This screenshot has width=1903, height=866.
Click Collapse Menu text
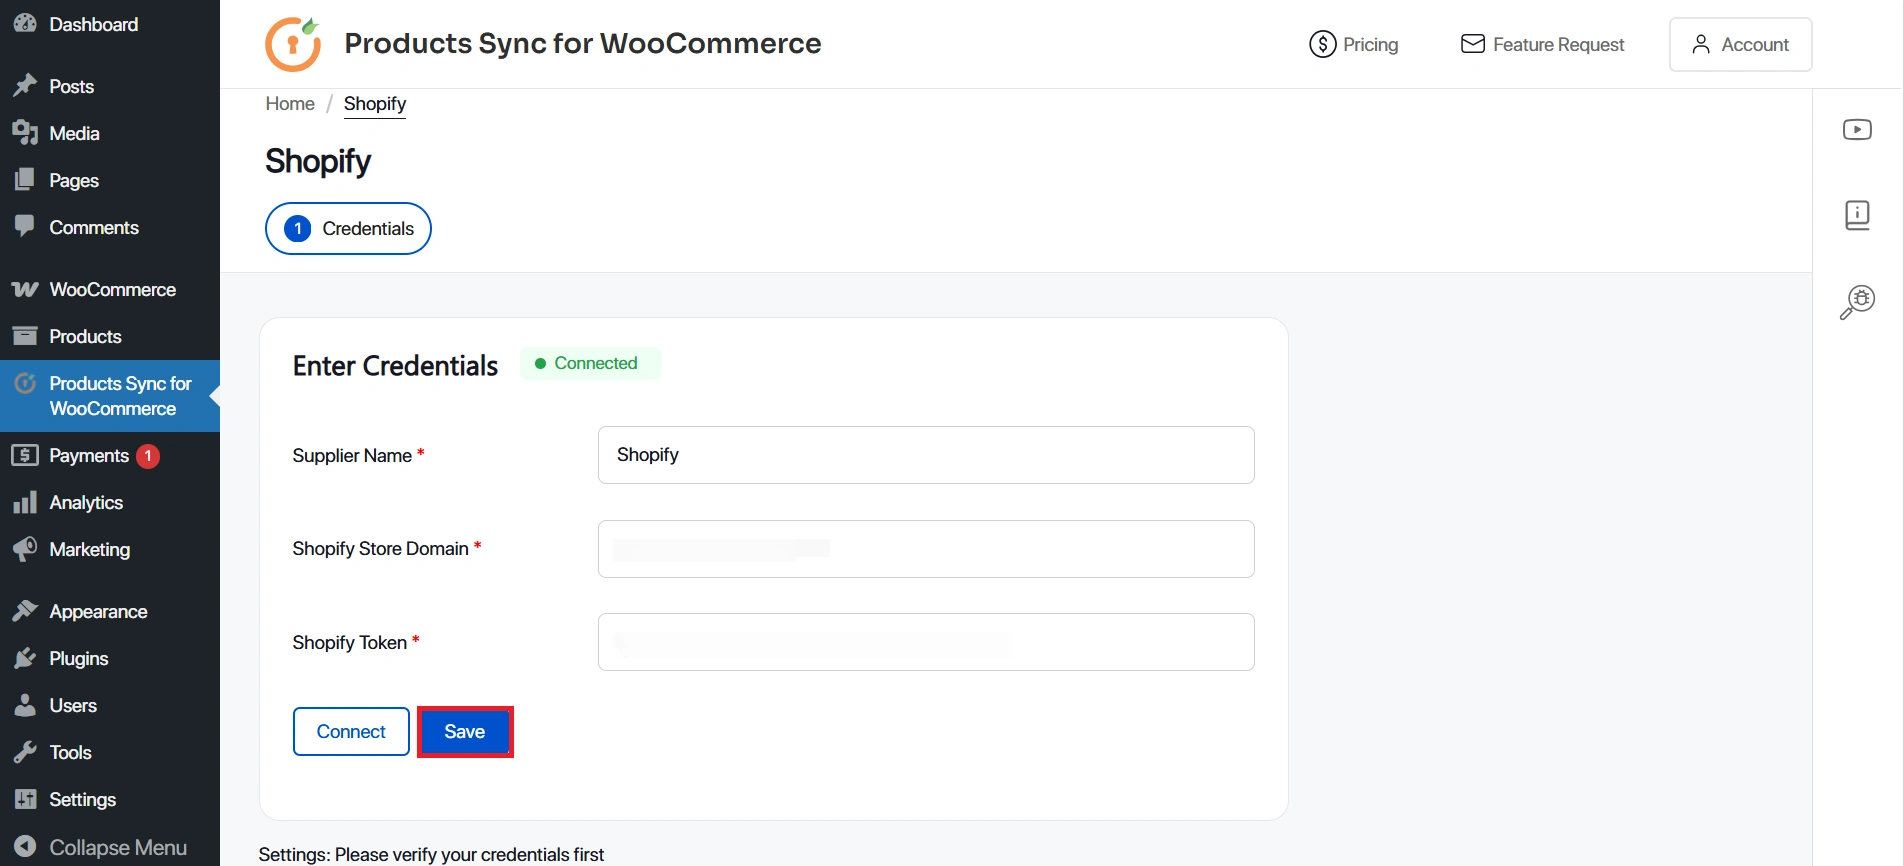(118, 847)
